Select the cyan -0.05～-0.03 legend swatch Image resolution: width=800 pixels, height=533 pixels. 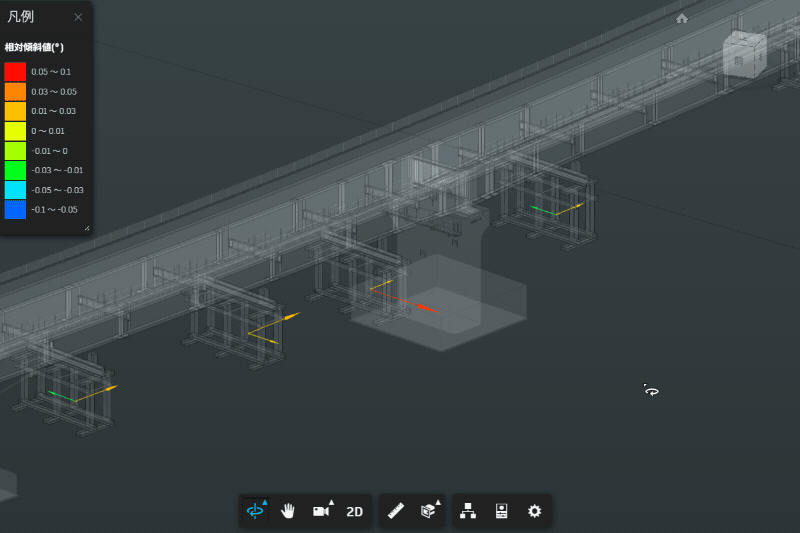pos(15,190)
